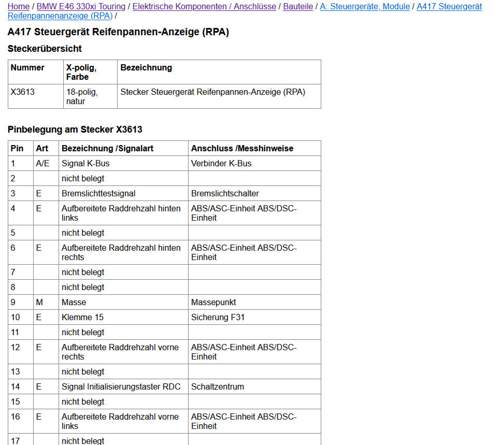Click the Bezeichnung header in Steckerübersicht table
This screenshot has width=500, height=445.
[219, 72]
